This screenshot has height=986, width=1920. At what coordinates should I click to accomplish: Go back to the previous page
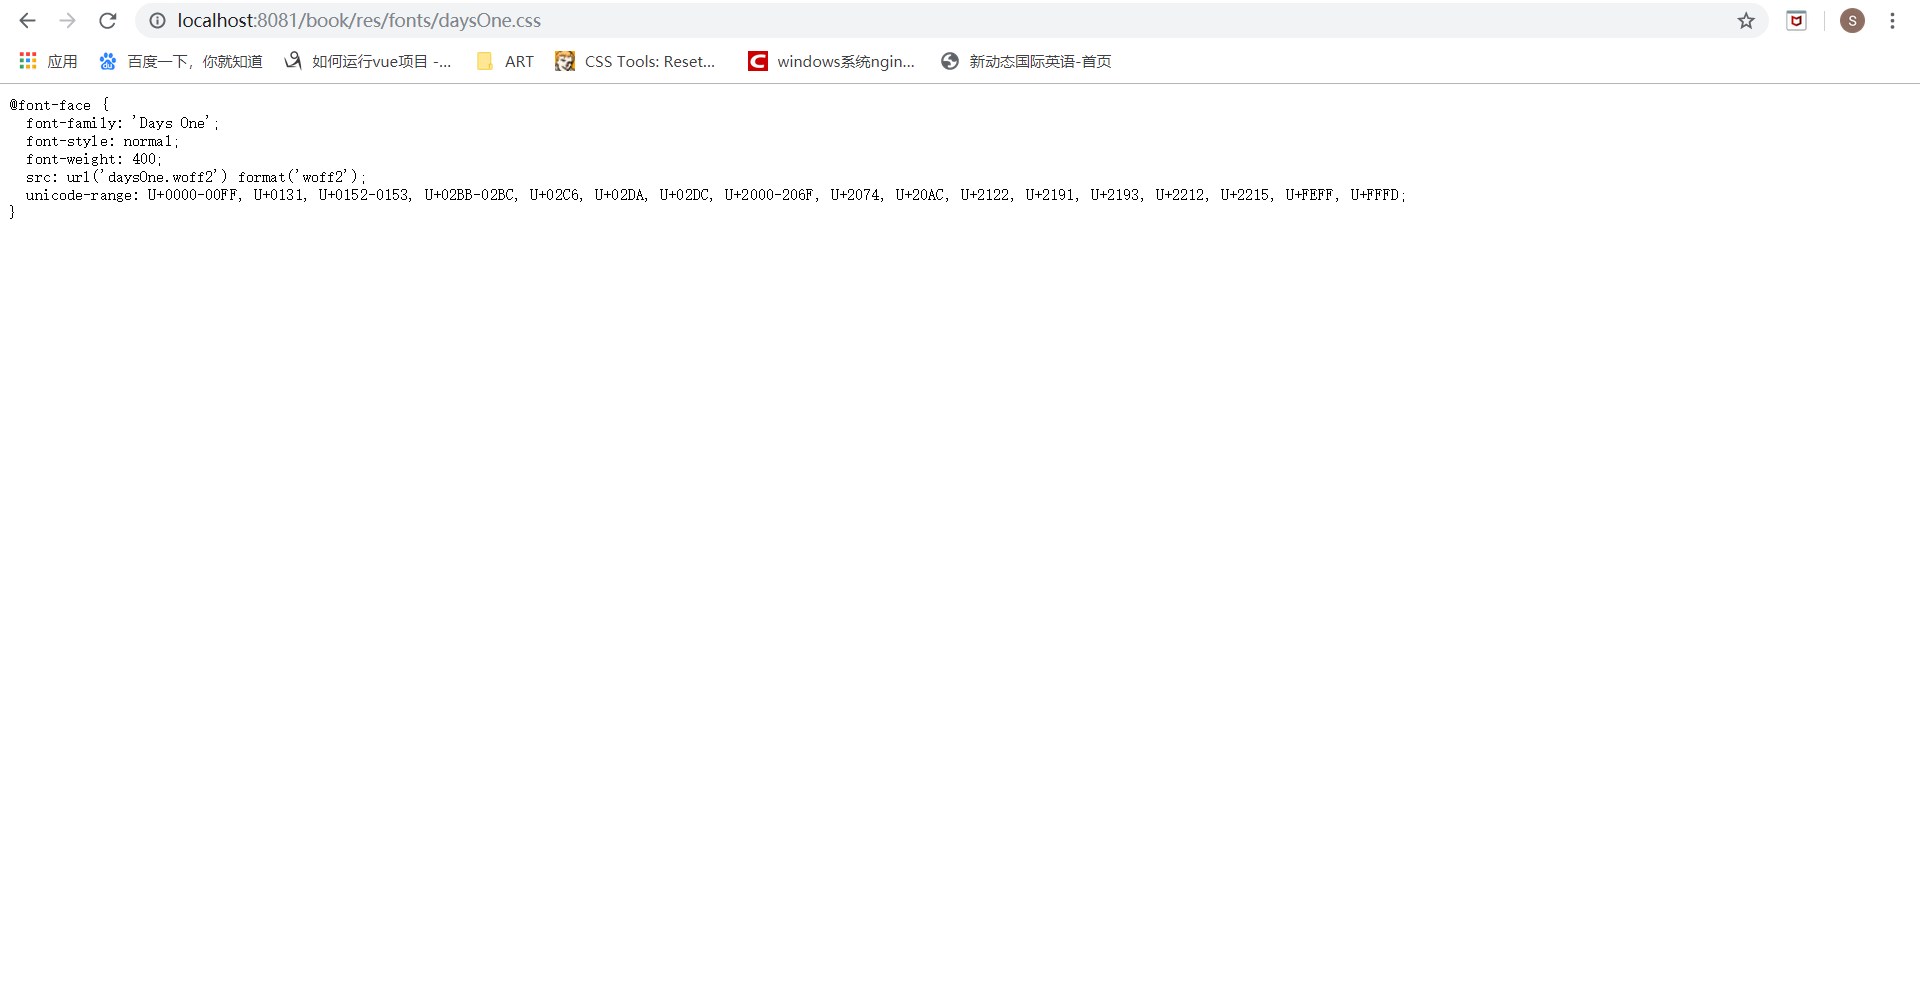(27, 20)
